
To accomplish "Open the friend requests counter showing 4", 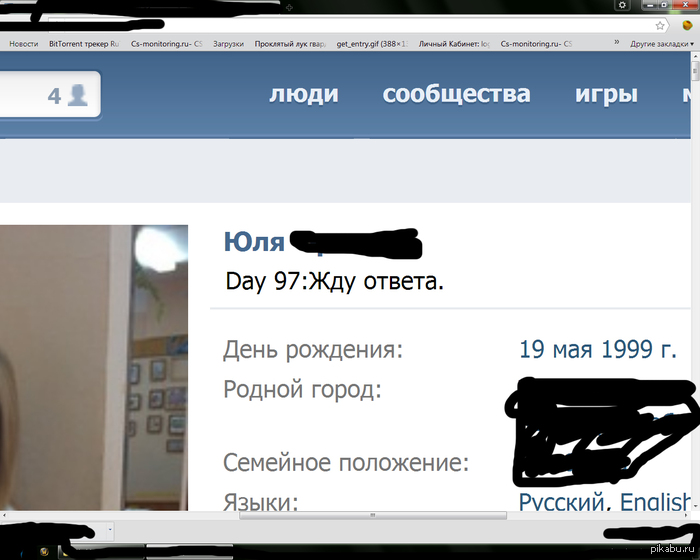I will 68,95.
